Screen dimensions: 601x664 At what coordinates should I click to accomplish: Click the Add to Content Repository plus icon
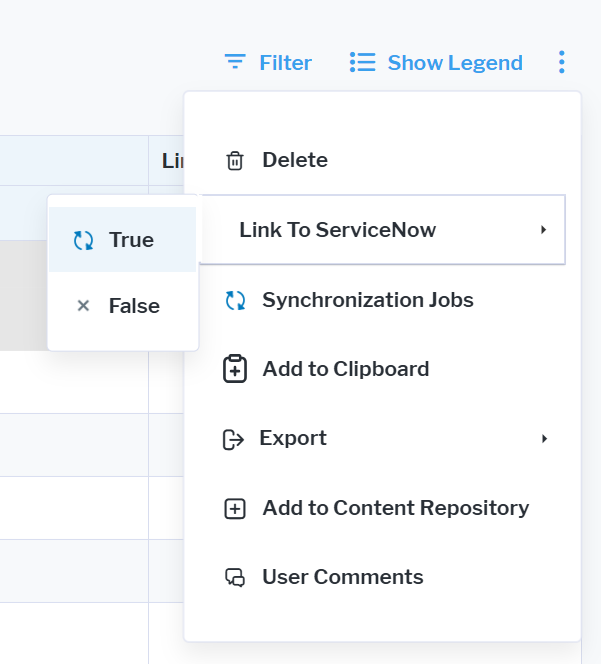235,508
